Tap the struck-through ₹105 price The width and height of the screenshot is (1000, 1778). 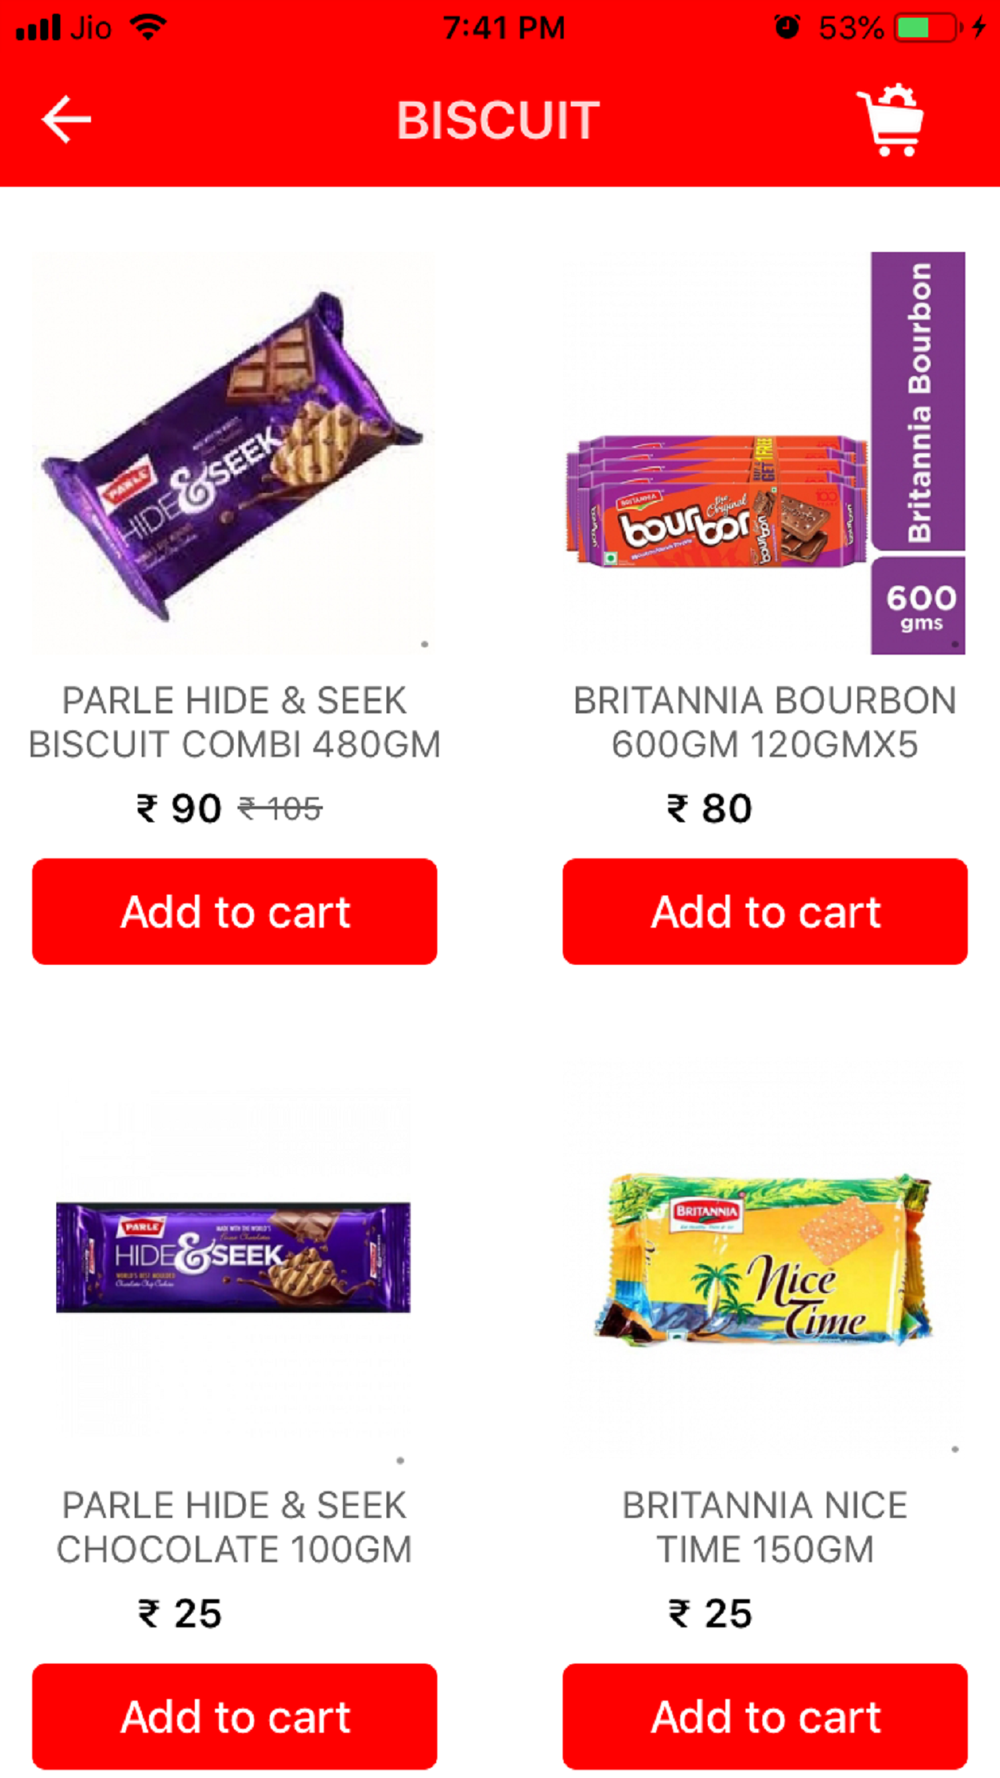280,808
